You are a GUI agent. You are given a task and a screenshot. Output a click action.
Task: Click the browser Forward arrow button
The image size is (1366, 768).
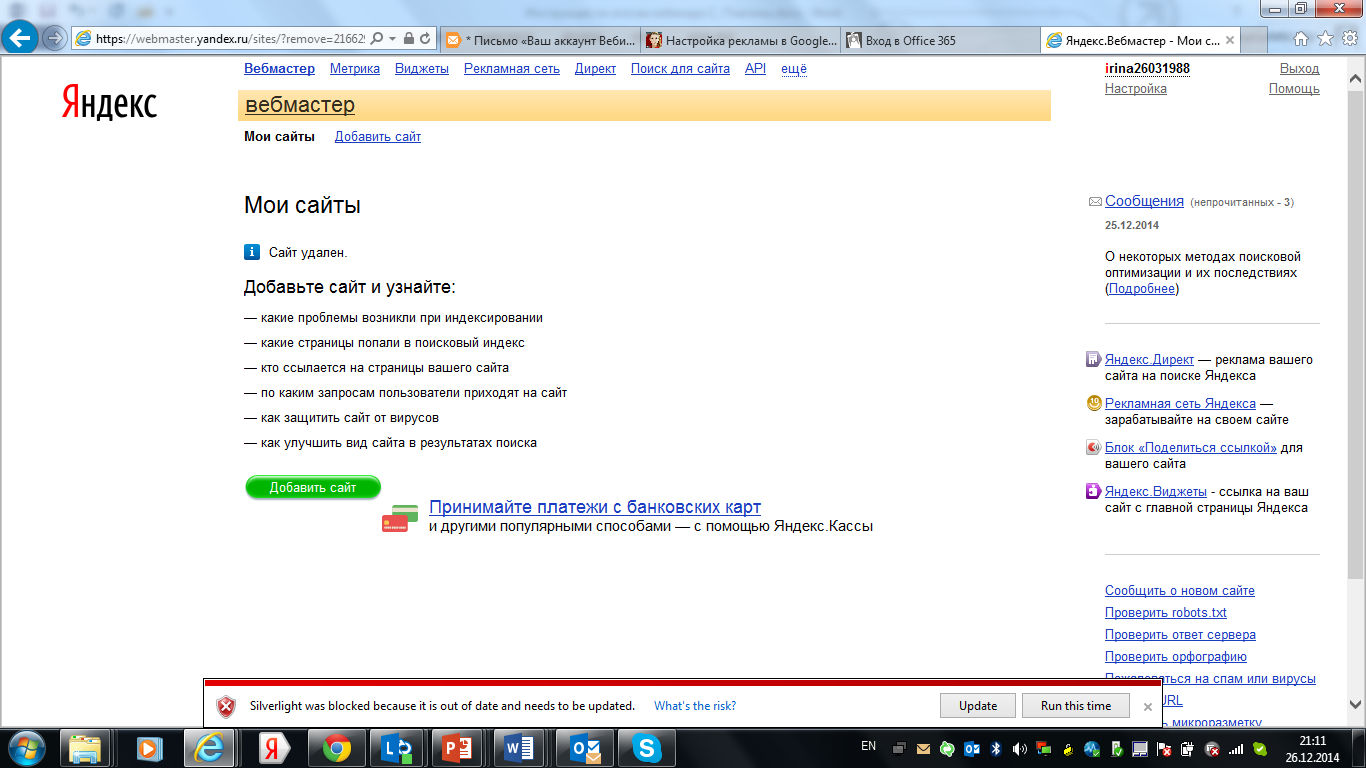coord(54,38)
